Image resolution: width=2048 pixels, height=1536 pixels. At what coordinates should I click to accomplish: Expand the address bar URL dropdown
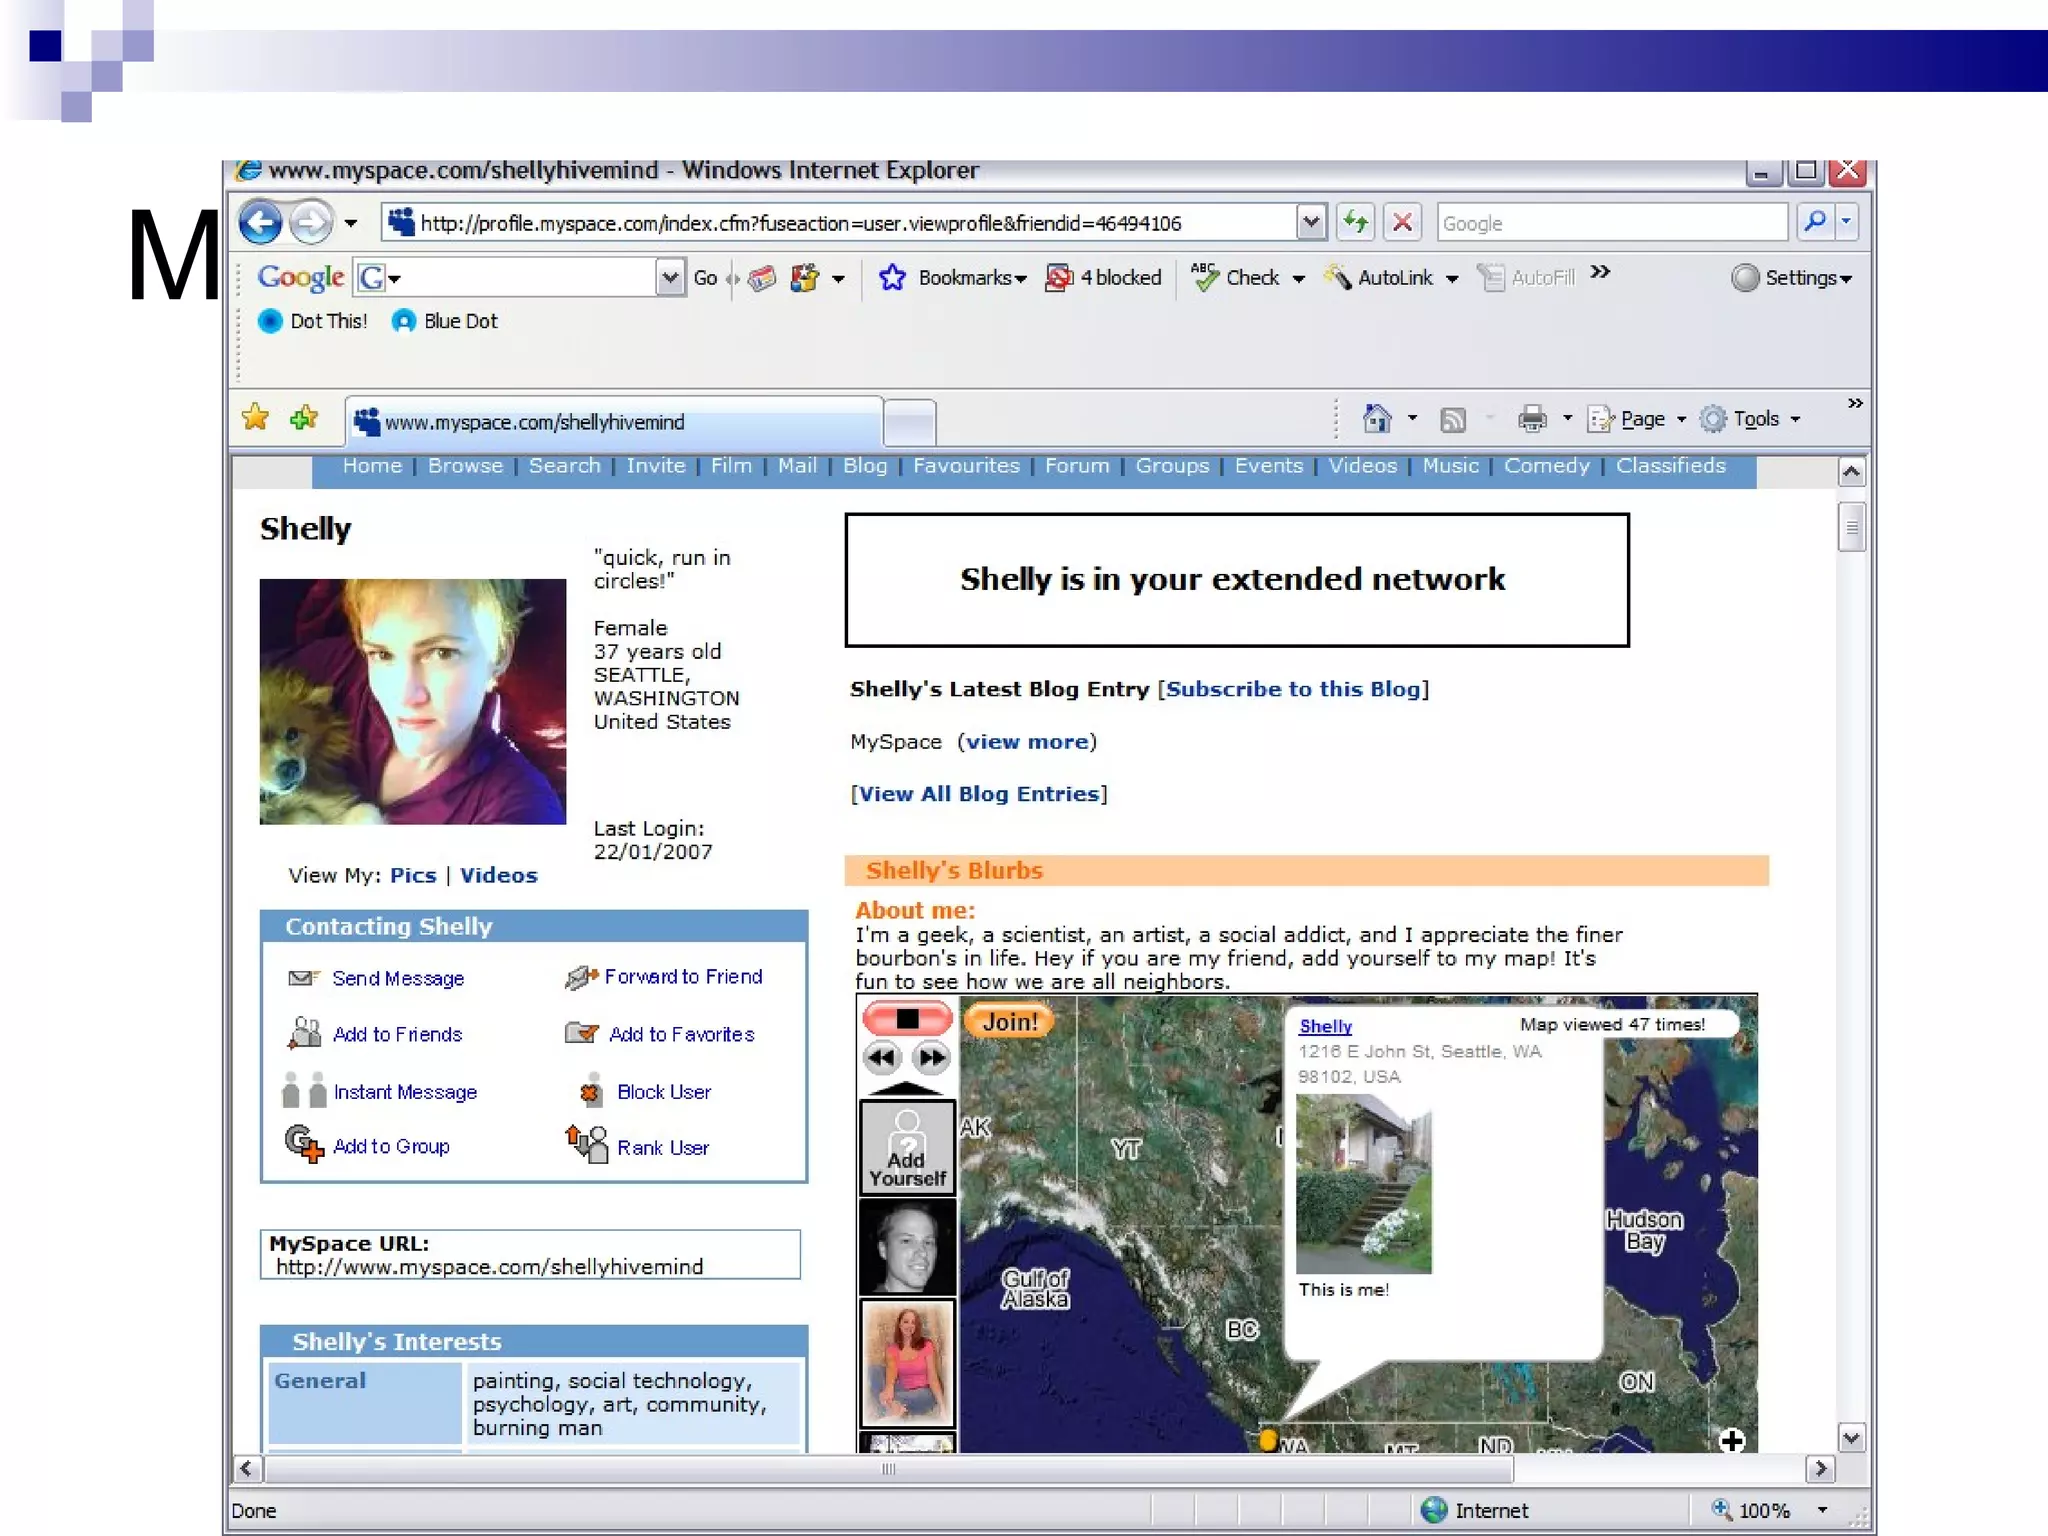tap(1310, 222)
